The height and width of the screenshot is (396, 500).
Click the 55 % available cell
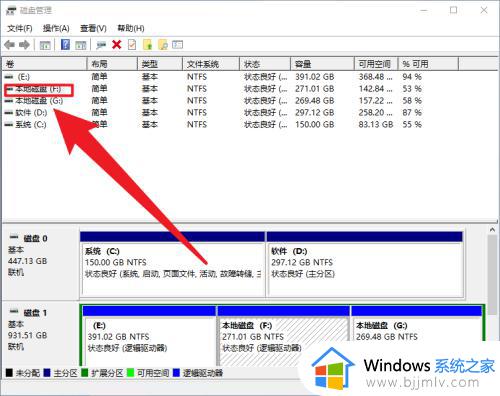coord(412,125)
